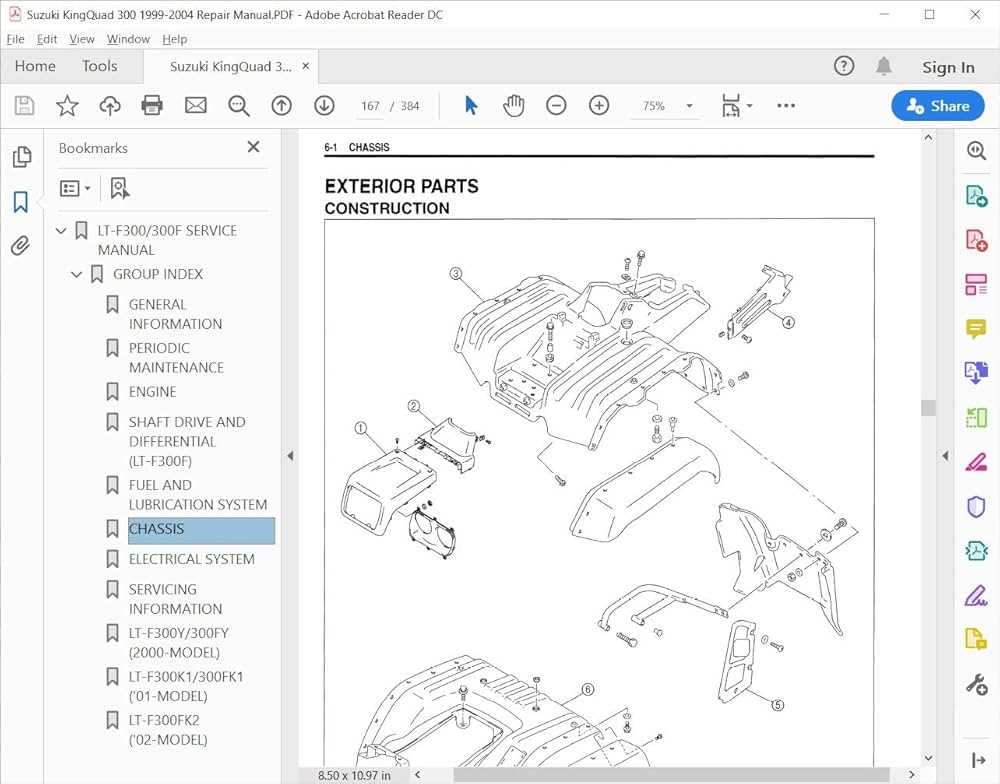
Task: Open Fill & Sign pen tool
Action: (x=976, y=596)
